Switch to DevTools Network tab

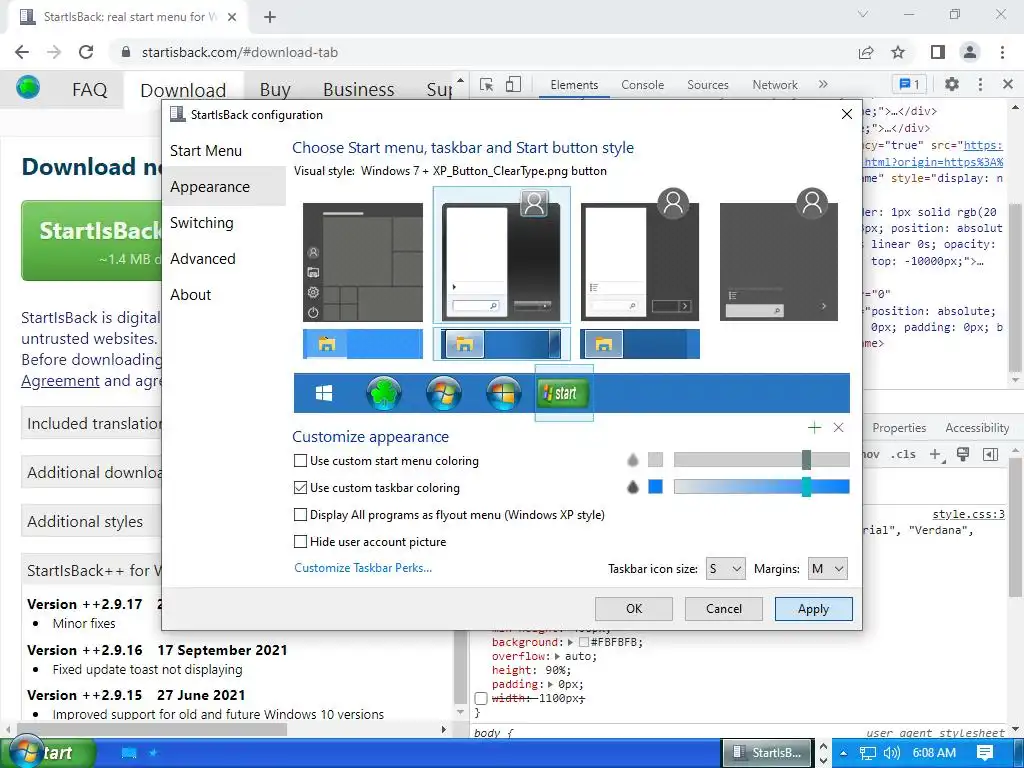(x=775, y=85)
